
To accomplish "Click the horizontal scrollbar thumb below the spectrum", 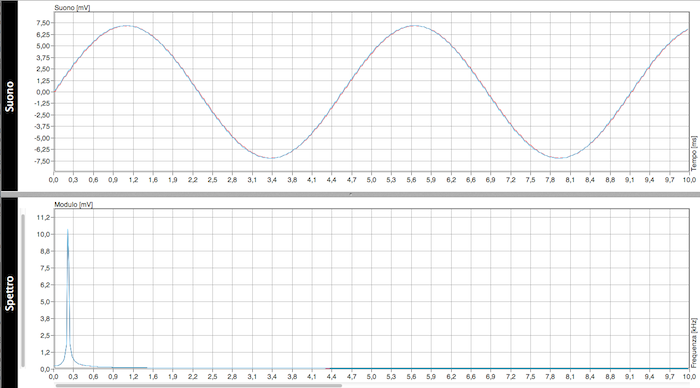I will coord(199,385).
